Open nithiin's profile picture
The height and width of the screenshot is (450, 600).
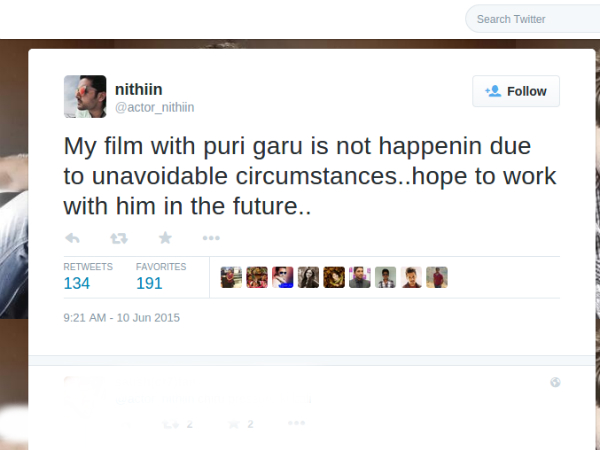point(85,96)
